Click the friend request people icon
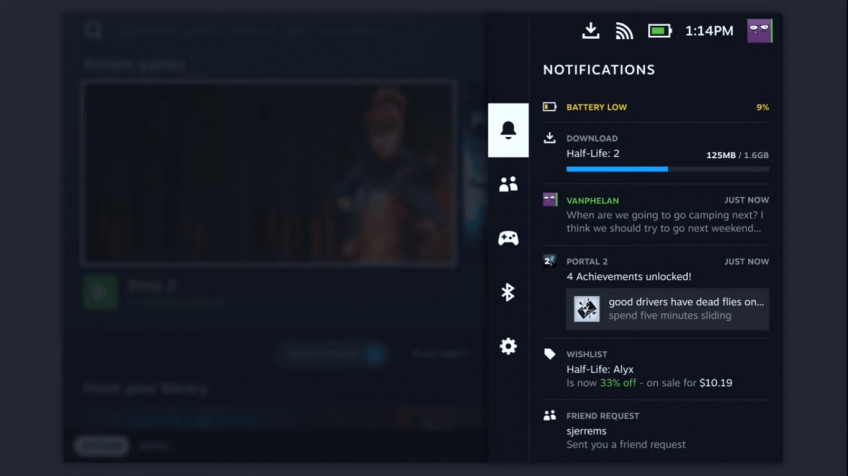This screenshot has width=848, height=476. 549,415
